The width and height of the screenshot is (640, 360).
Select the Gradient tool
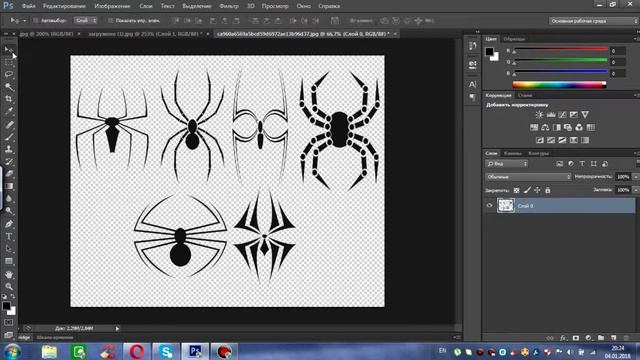(x=9, y=186)
